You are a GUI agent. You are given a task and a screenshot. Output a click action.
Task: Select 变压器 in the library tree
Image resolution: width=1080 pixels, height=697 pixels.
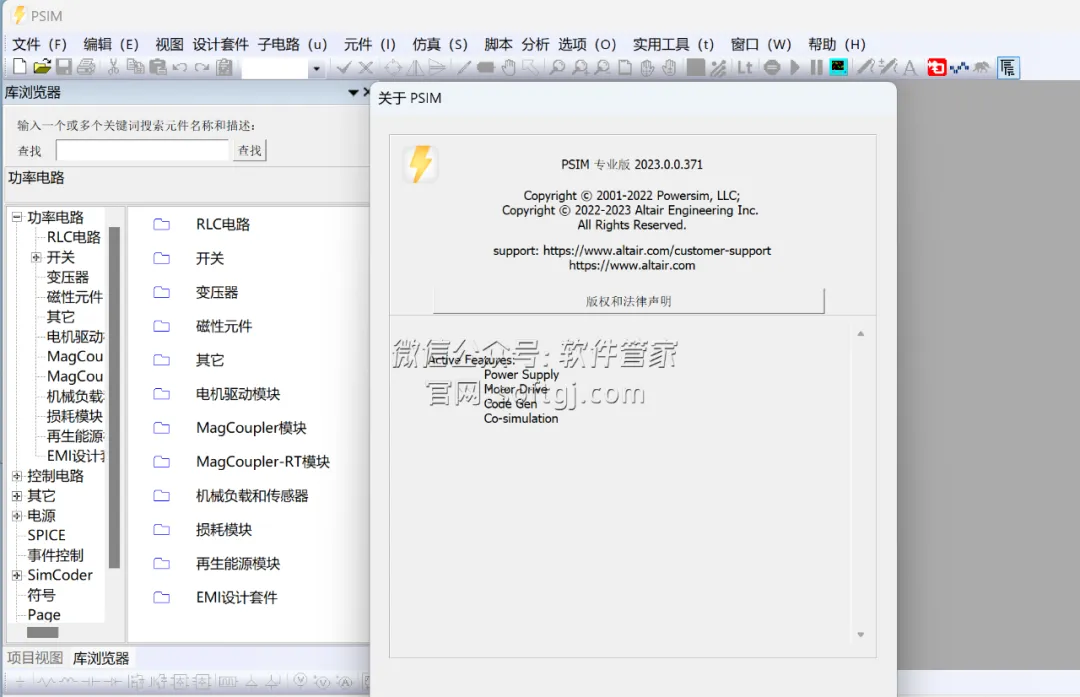(68, 277)
